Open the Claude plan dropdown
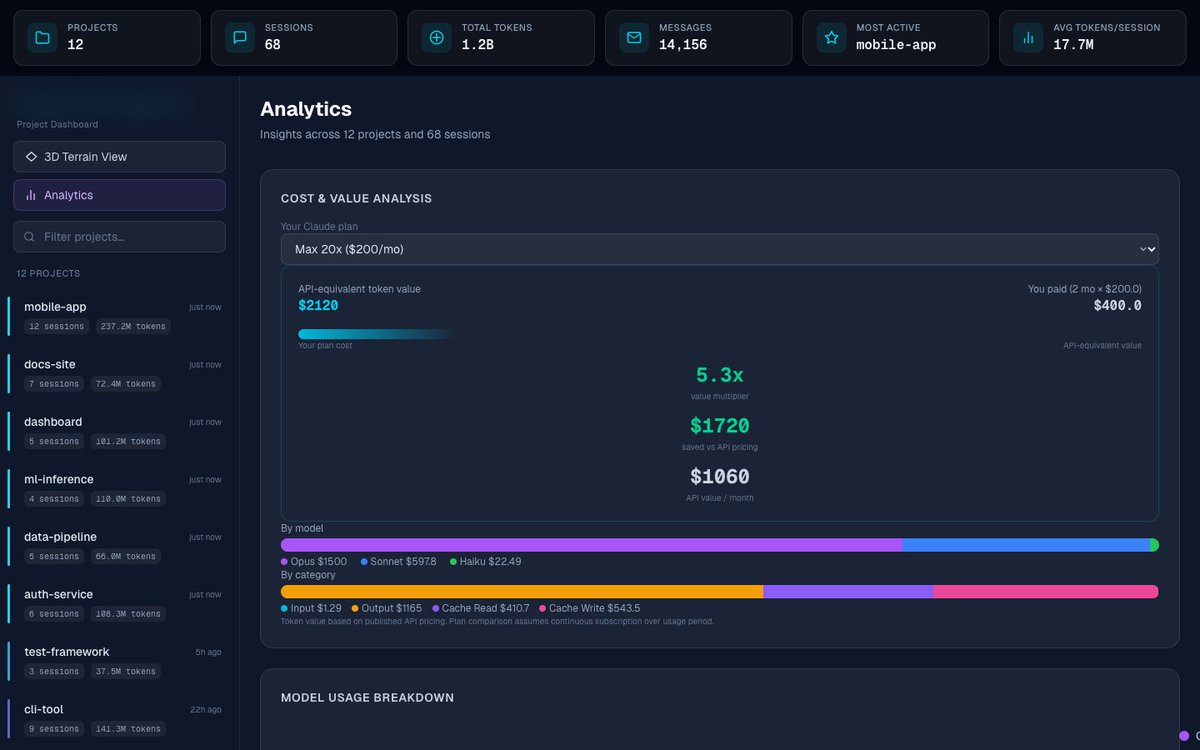The image size is (1200, 750). point(719,249)
